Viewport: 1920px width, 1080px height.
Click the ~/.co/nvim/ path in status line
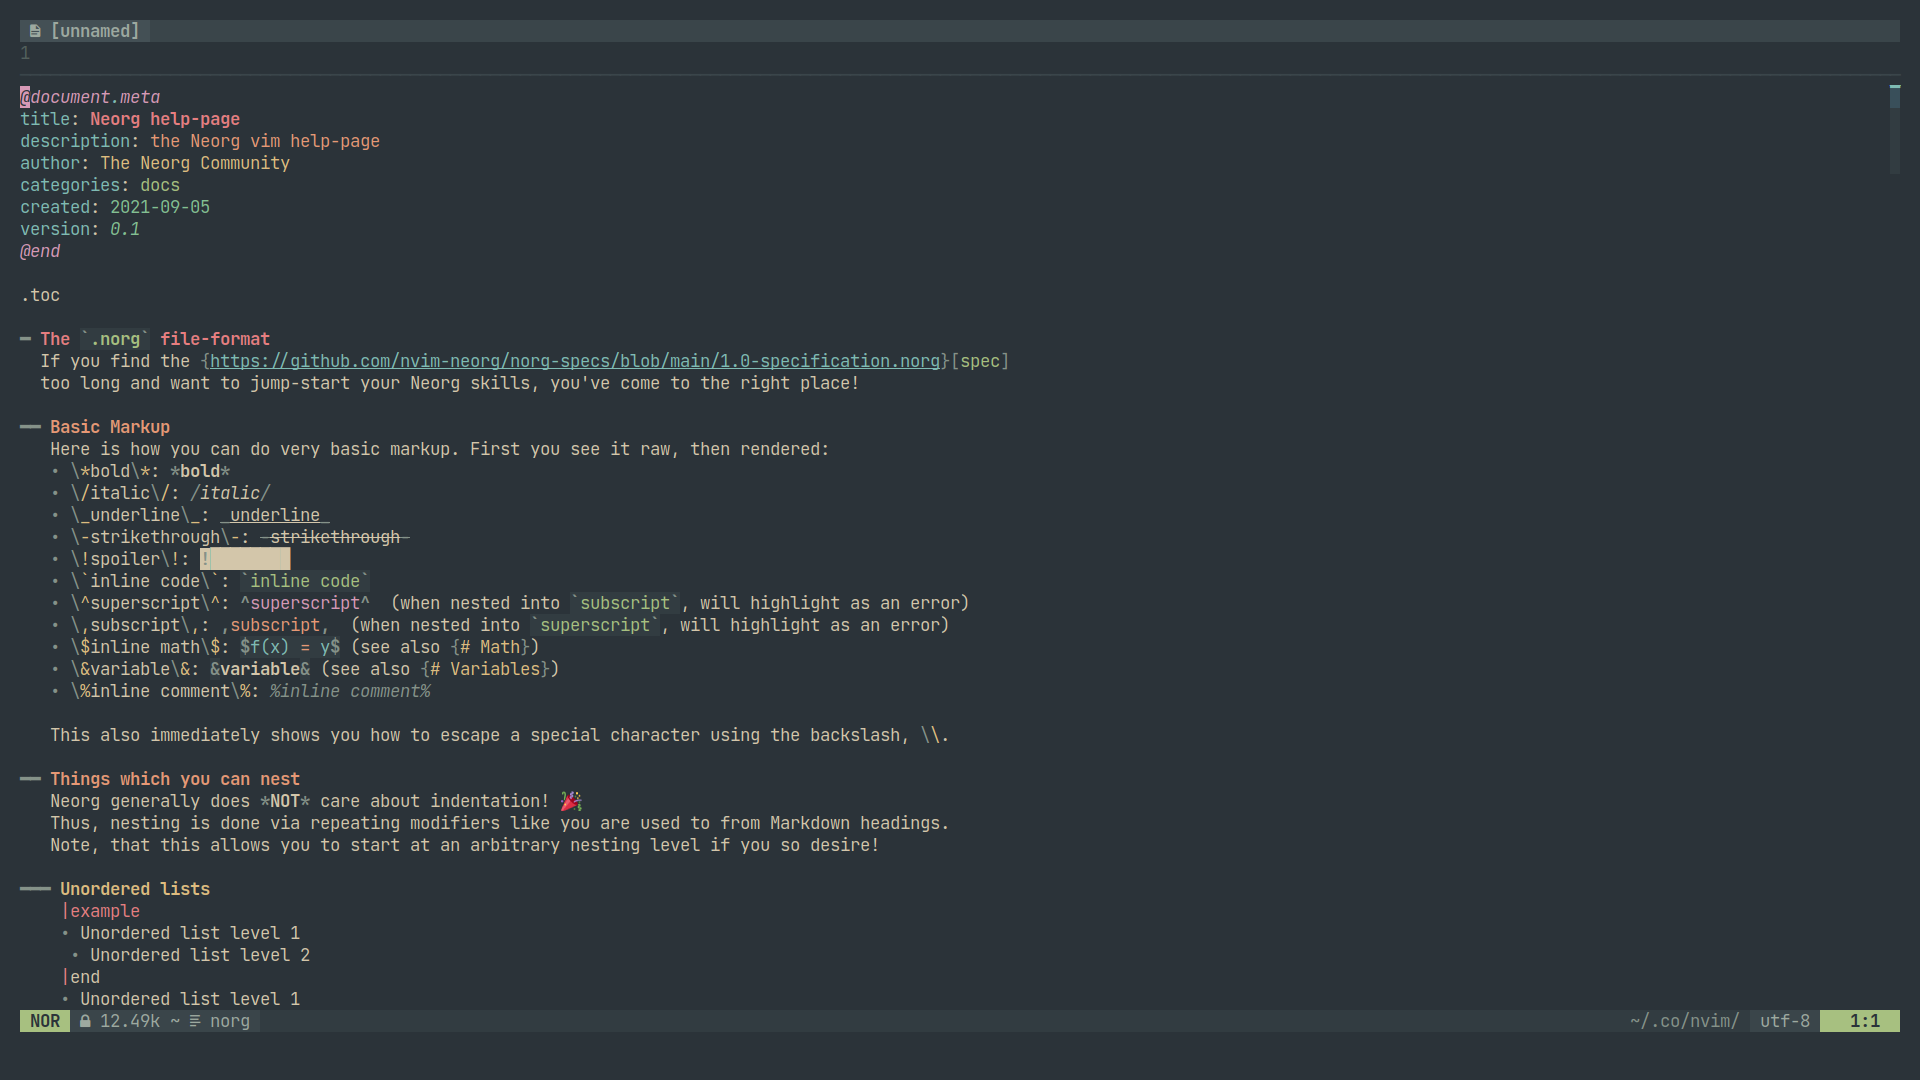[1685, 1021]
